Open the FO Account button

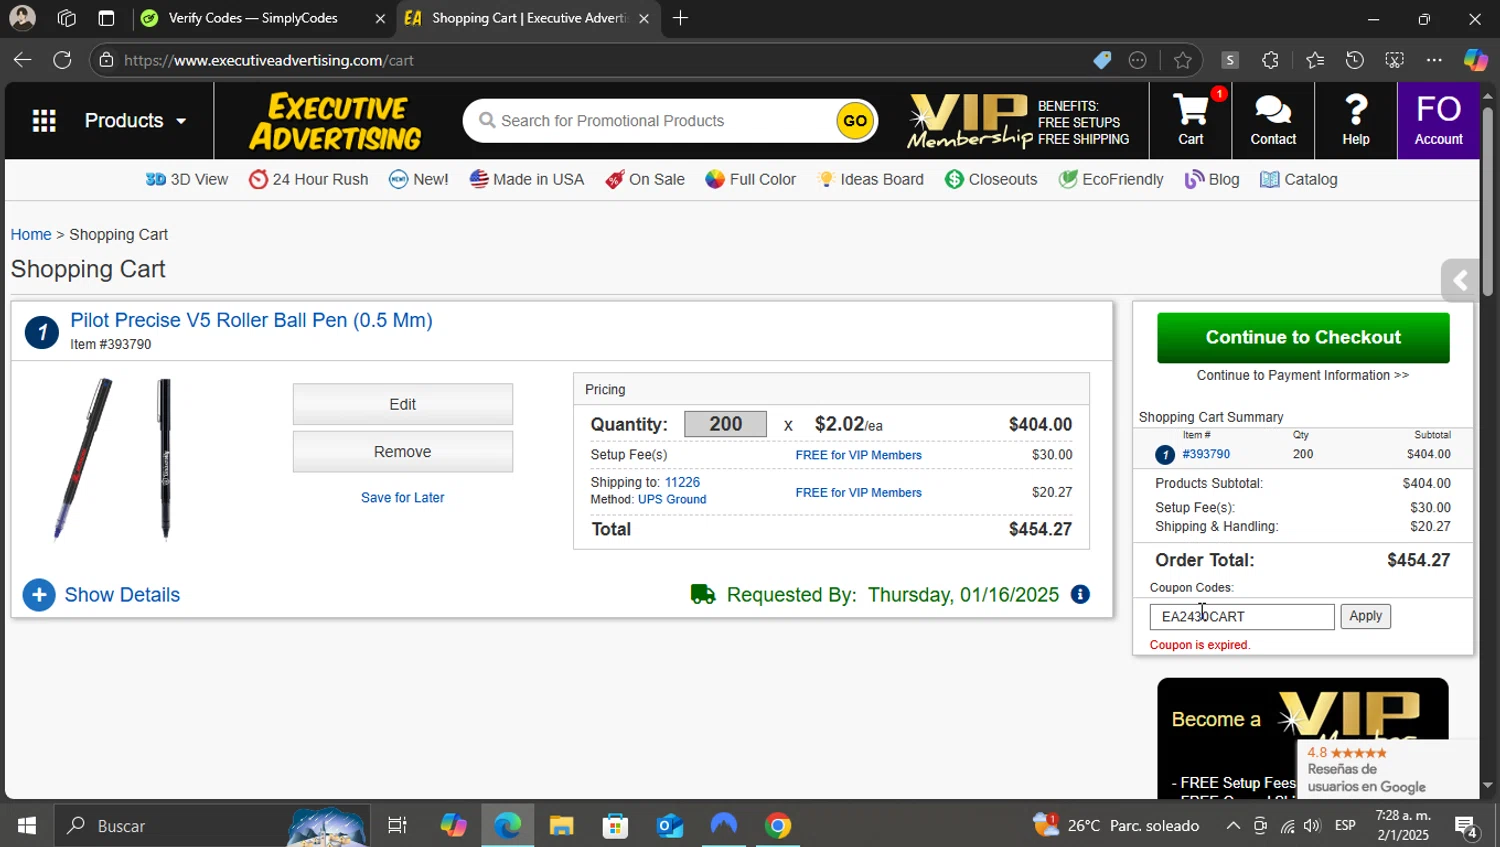tap(1438, 120)
